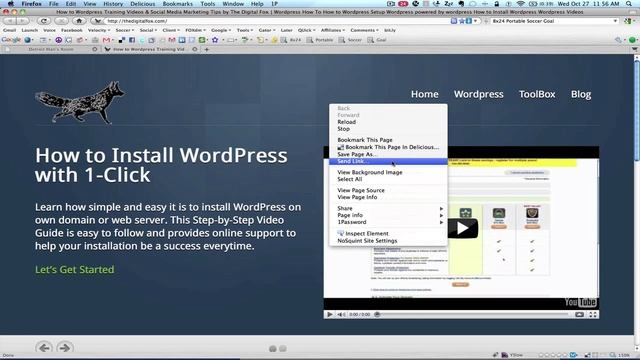
Task: Reload the page with the toolbar reload button
Action: (x=44, y=21)
